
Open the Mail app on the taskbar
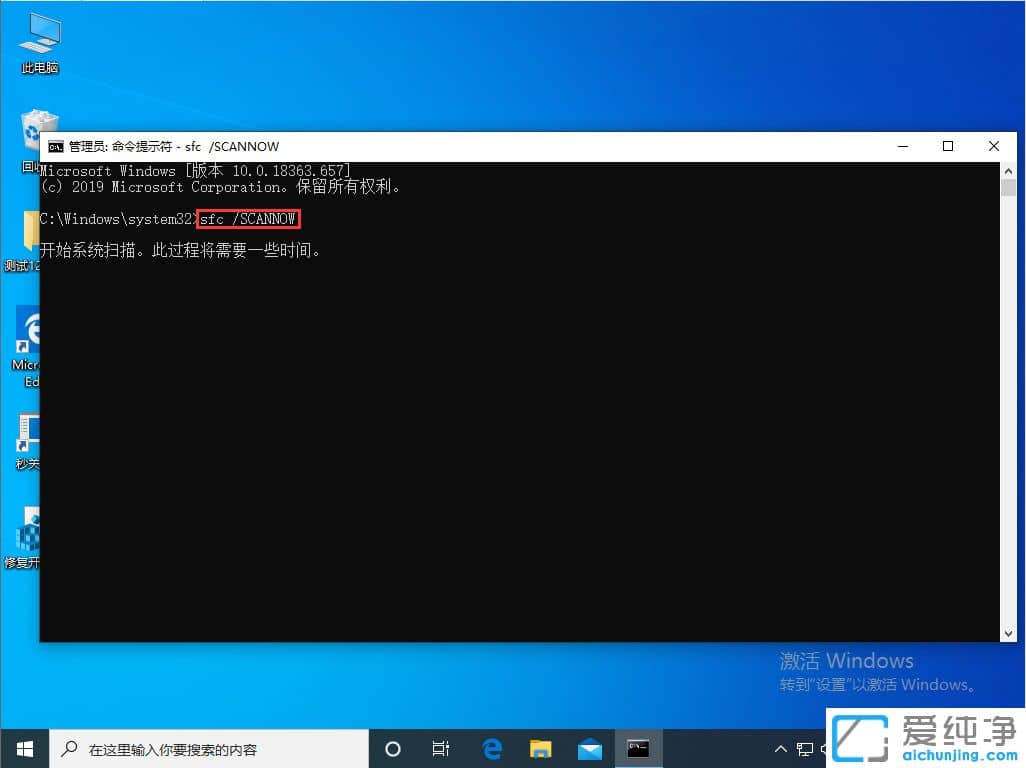(x=589, y=748)
